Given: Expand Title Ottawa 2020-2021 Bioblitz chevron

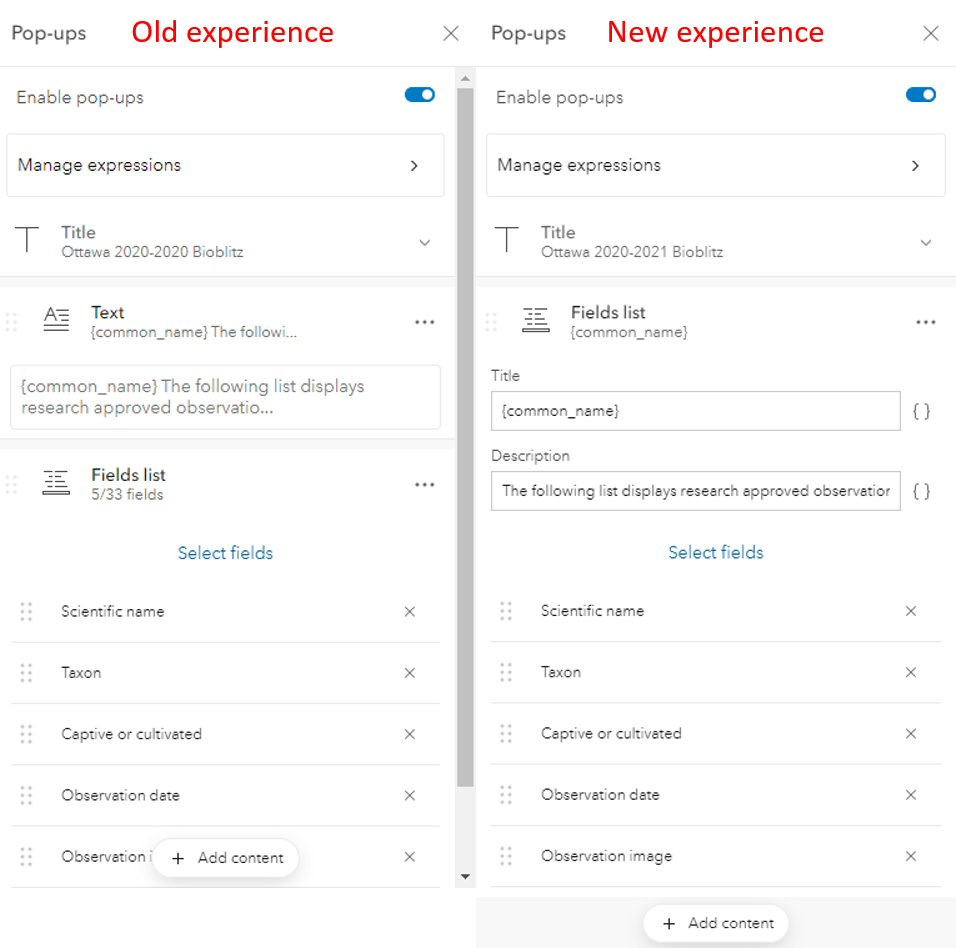Looking at the screenshot, I should tap(926, 243).
